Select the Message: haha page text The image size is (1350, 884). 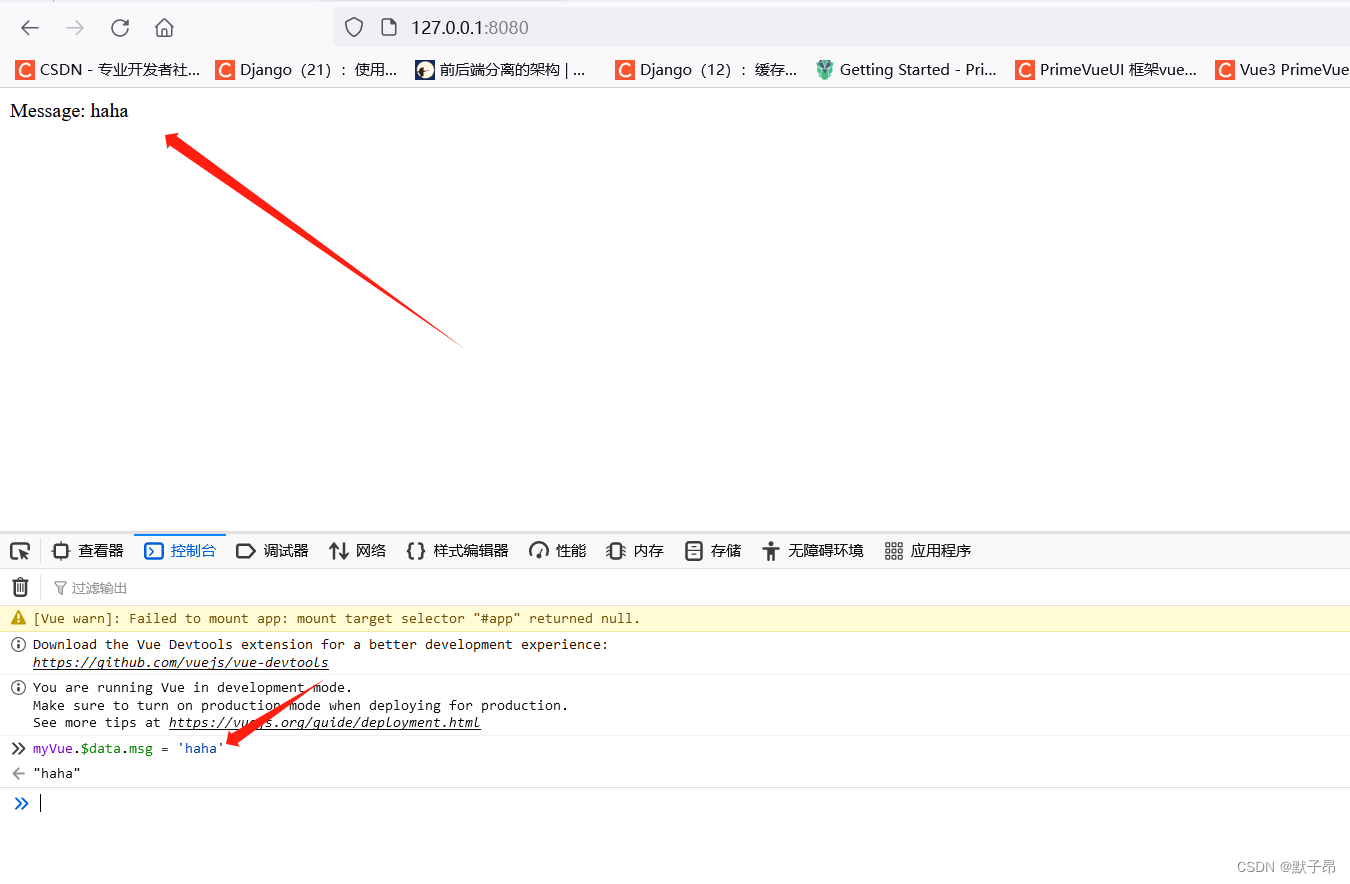click(x=69, y=111)
